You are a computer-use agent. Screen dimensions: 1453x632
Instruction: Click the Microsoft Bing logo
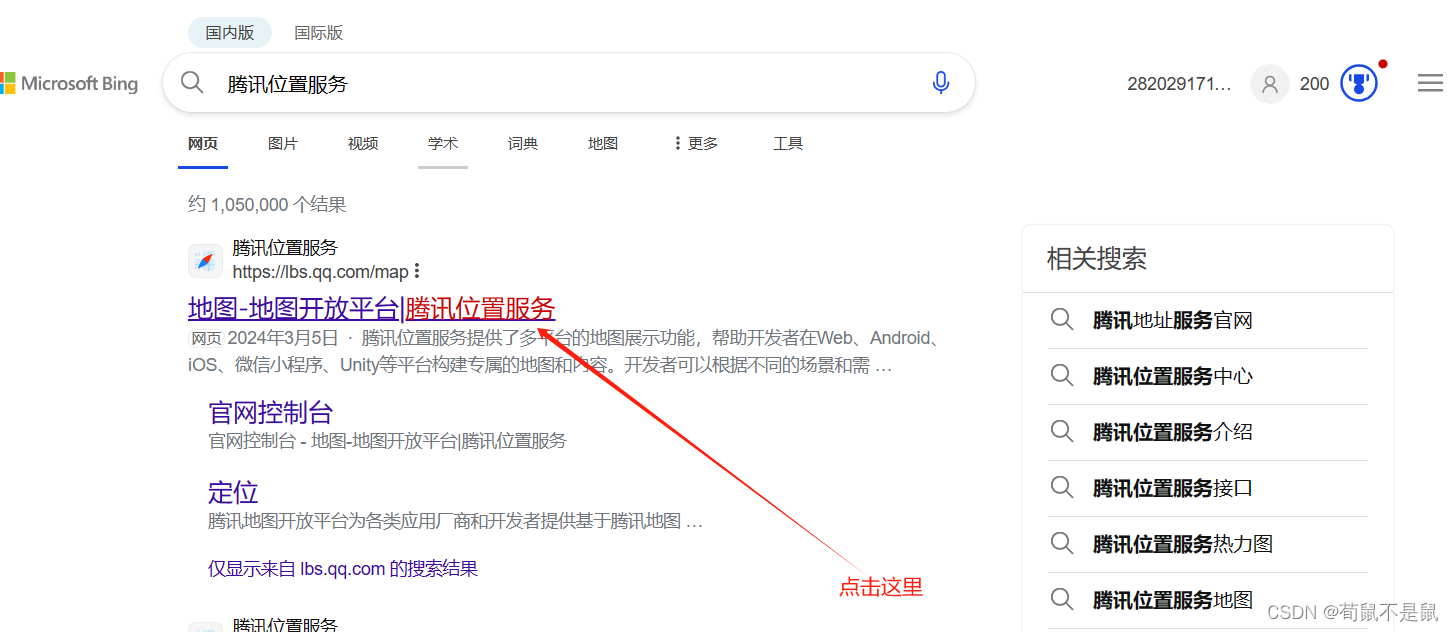tap(69, 83)
